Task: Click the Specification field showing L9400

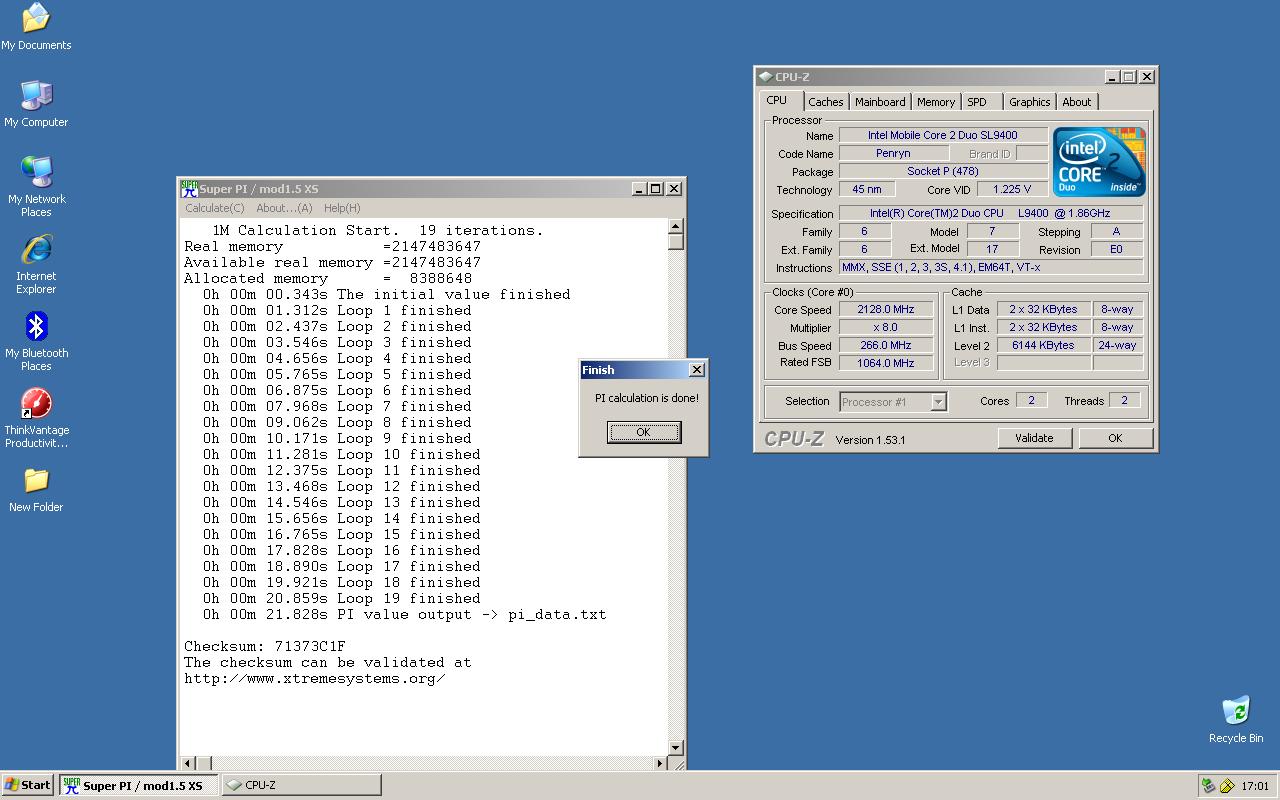Action: [x=991, y=213]
